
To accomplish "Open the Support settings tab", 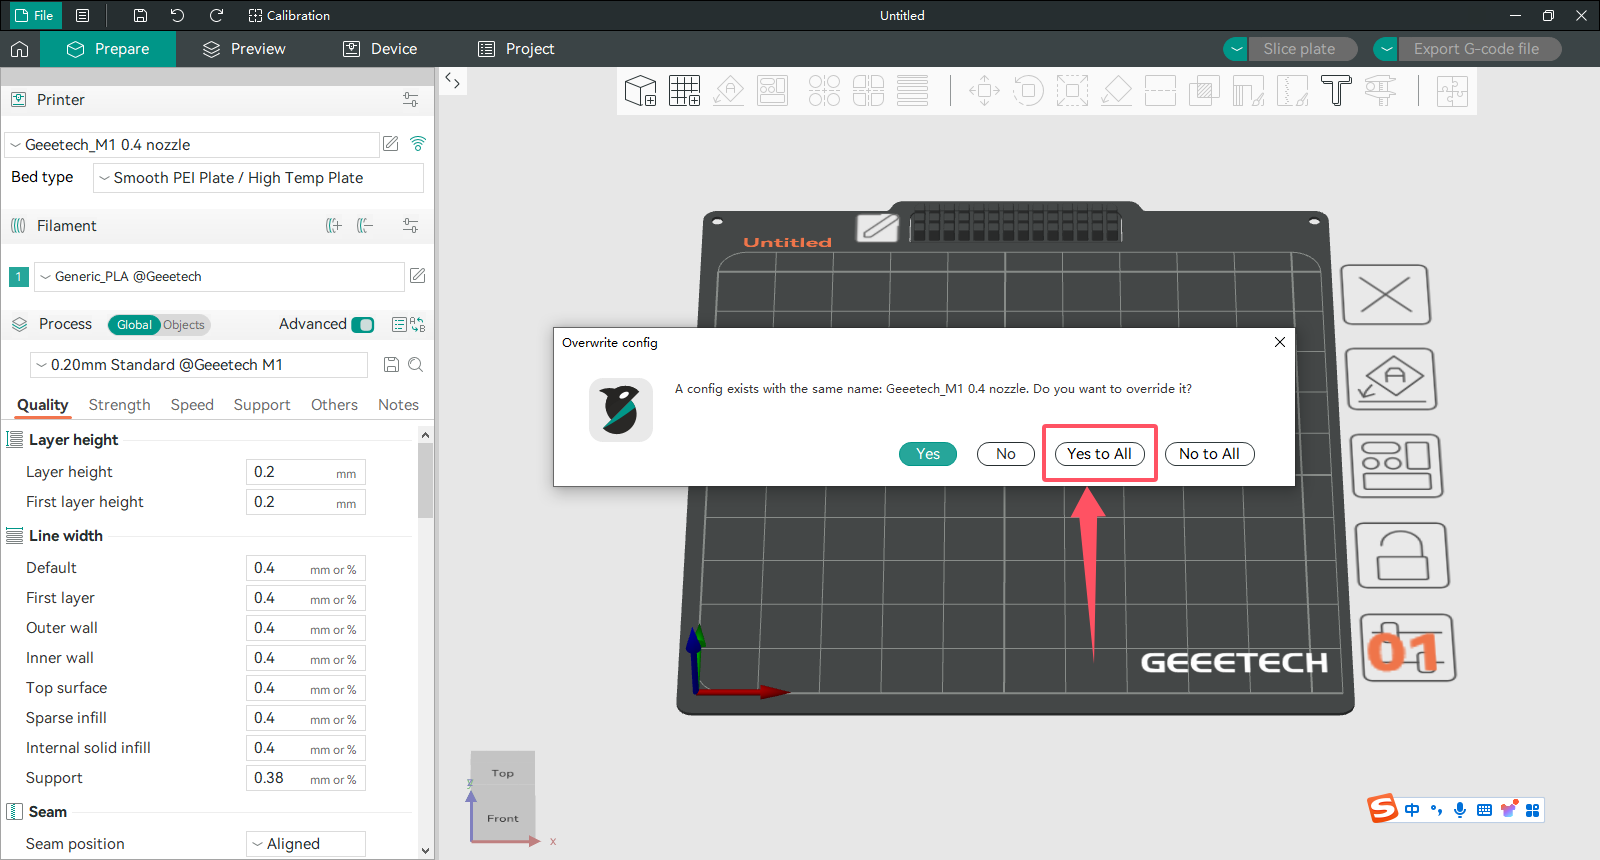I will pos(262,405).
